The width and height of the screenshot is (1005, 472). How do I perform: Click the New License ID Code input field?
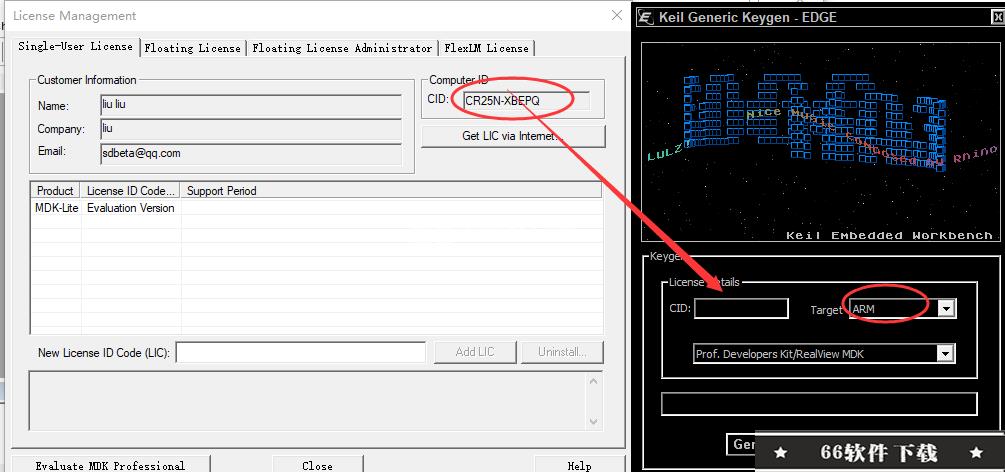[301, 352]
